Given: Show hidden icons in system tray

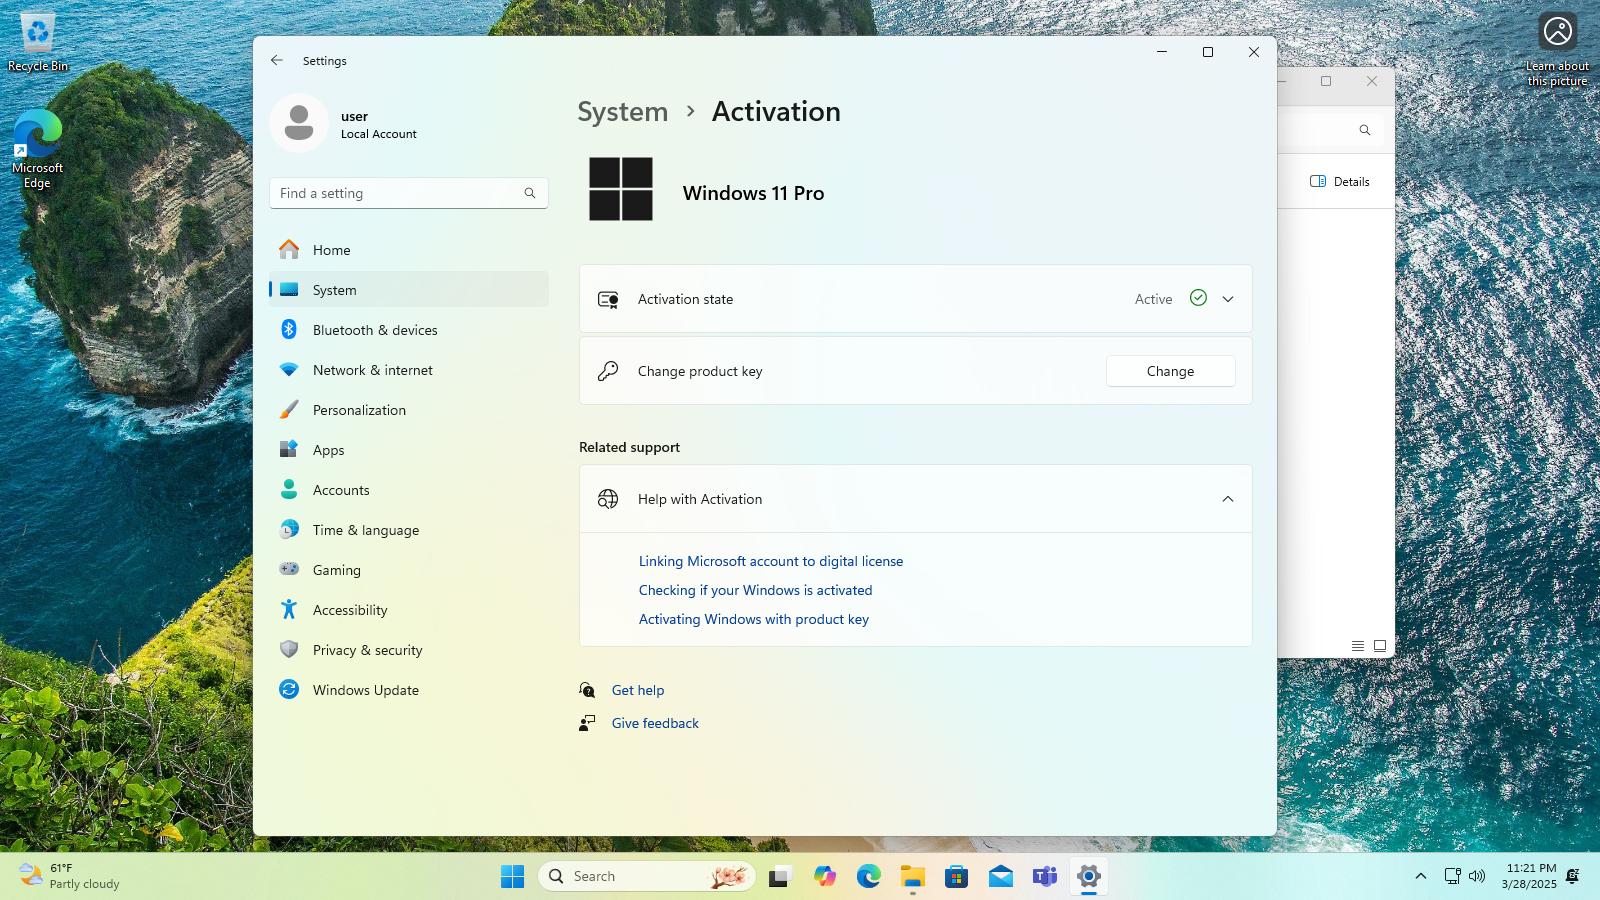Looking at the screenshot, I should coord(1420,876).
